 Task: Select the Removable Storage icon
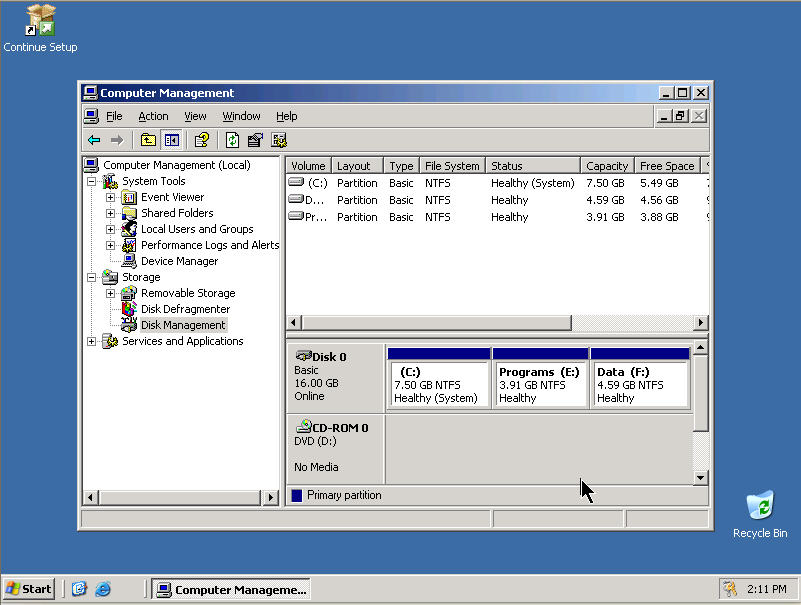pyautogui.click(x=129, y=293)
